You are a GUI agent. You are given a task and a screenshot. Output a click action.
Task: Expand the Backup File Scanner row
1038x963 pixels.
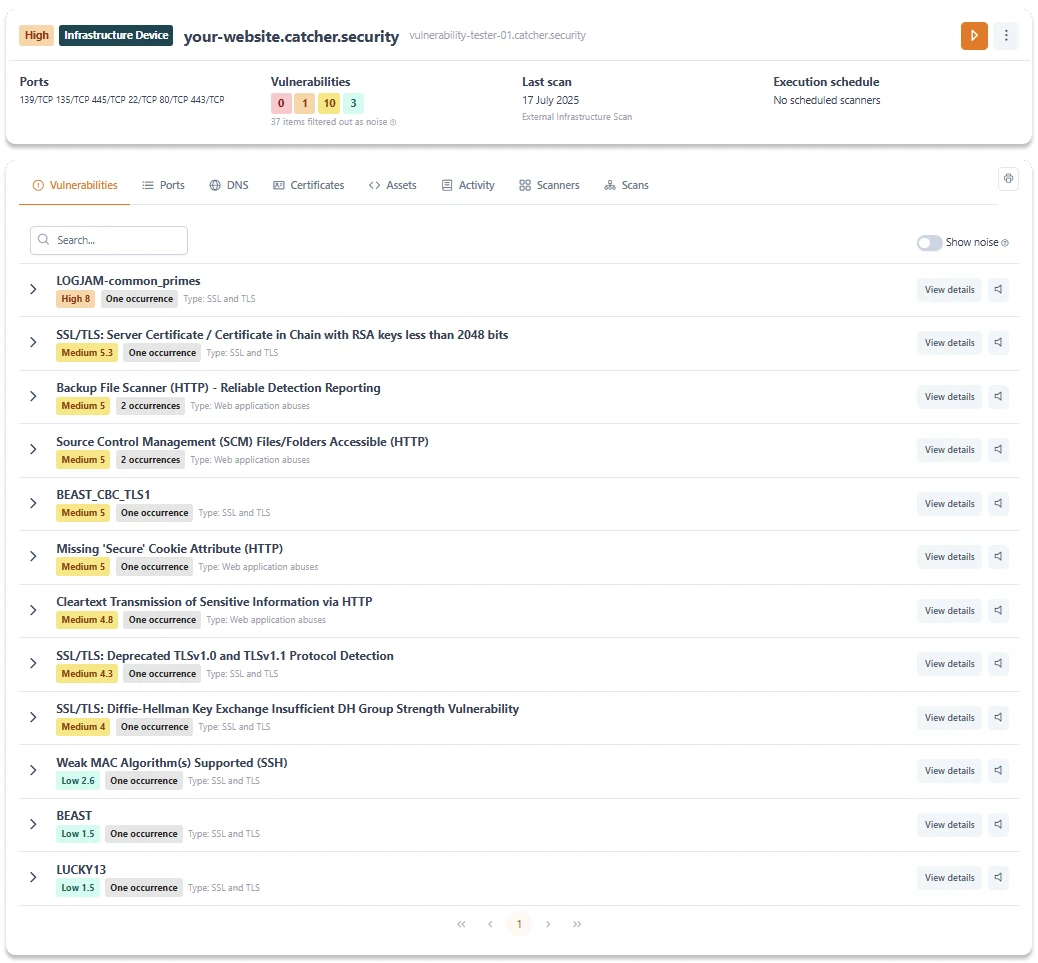pos(33,397)
